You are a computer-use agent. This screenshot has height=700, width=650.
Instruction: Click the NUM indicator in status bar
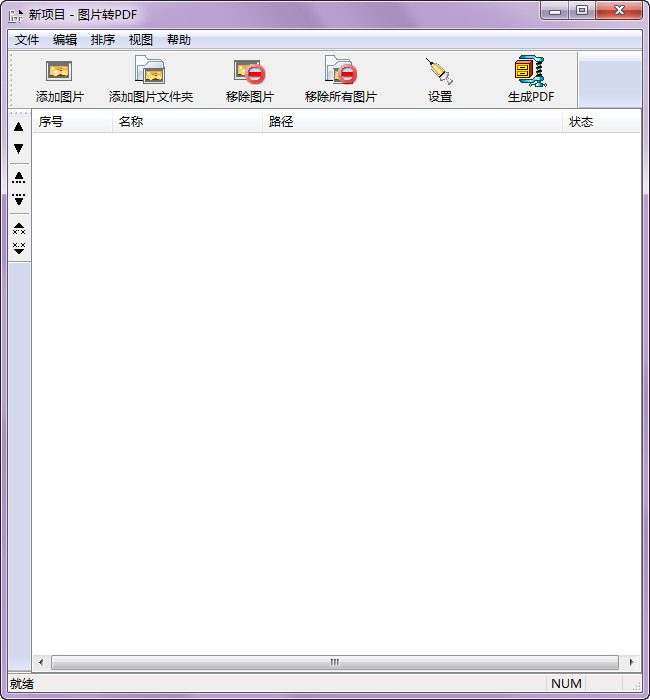coord(566,683)
